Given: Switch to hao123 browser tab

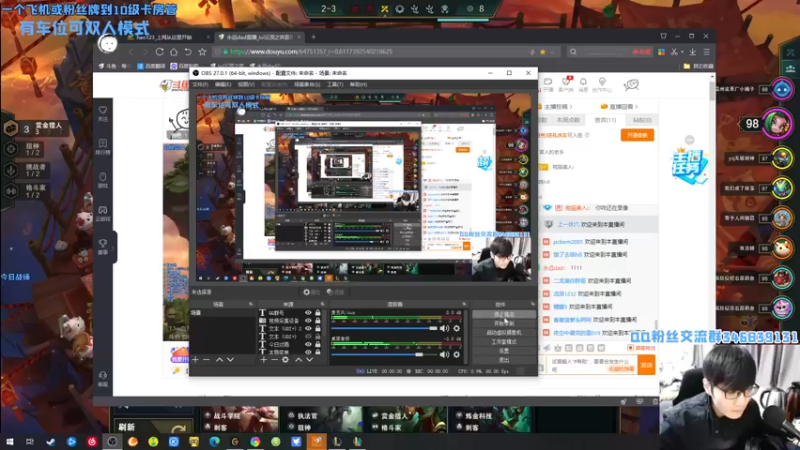Looking at the screenshot, I should 166,37.
